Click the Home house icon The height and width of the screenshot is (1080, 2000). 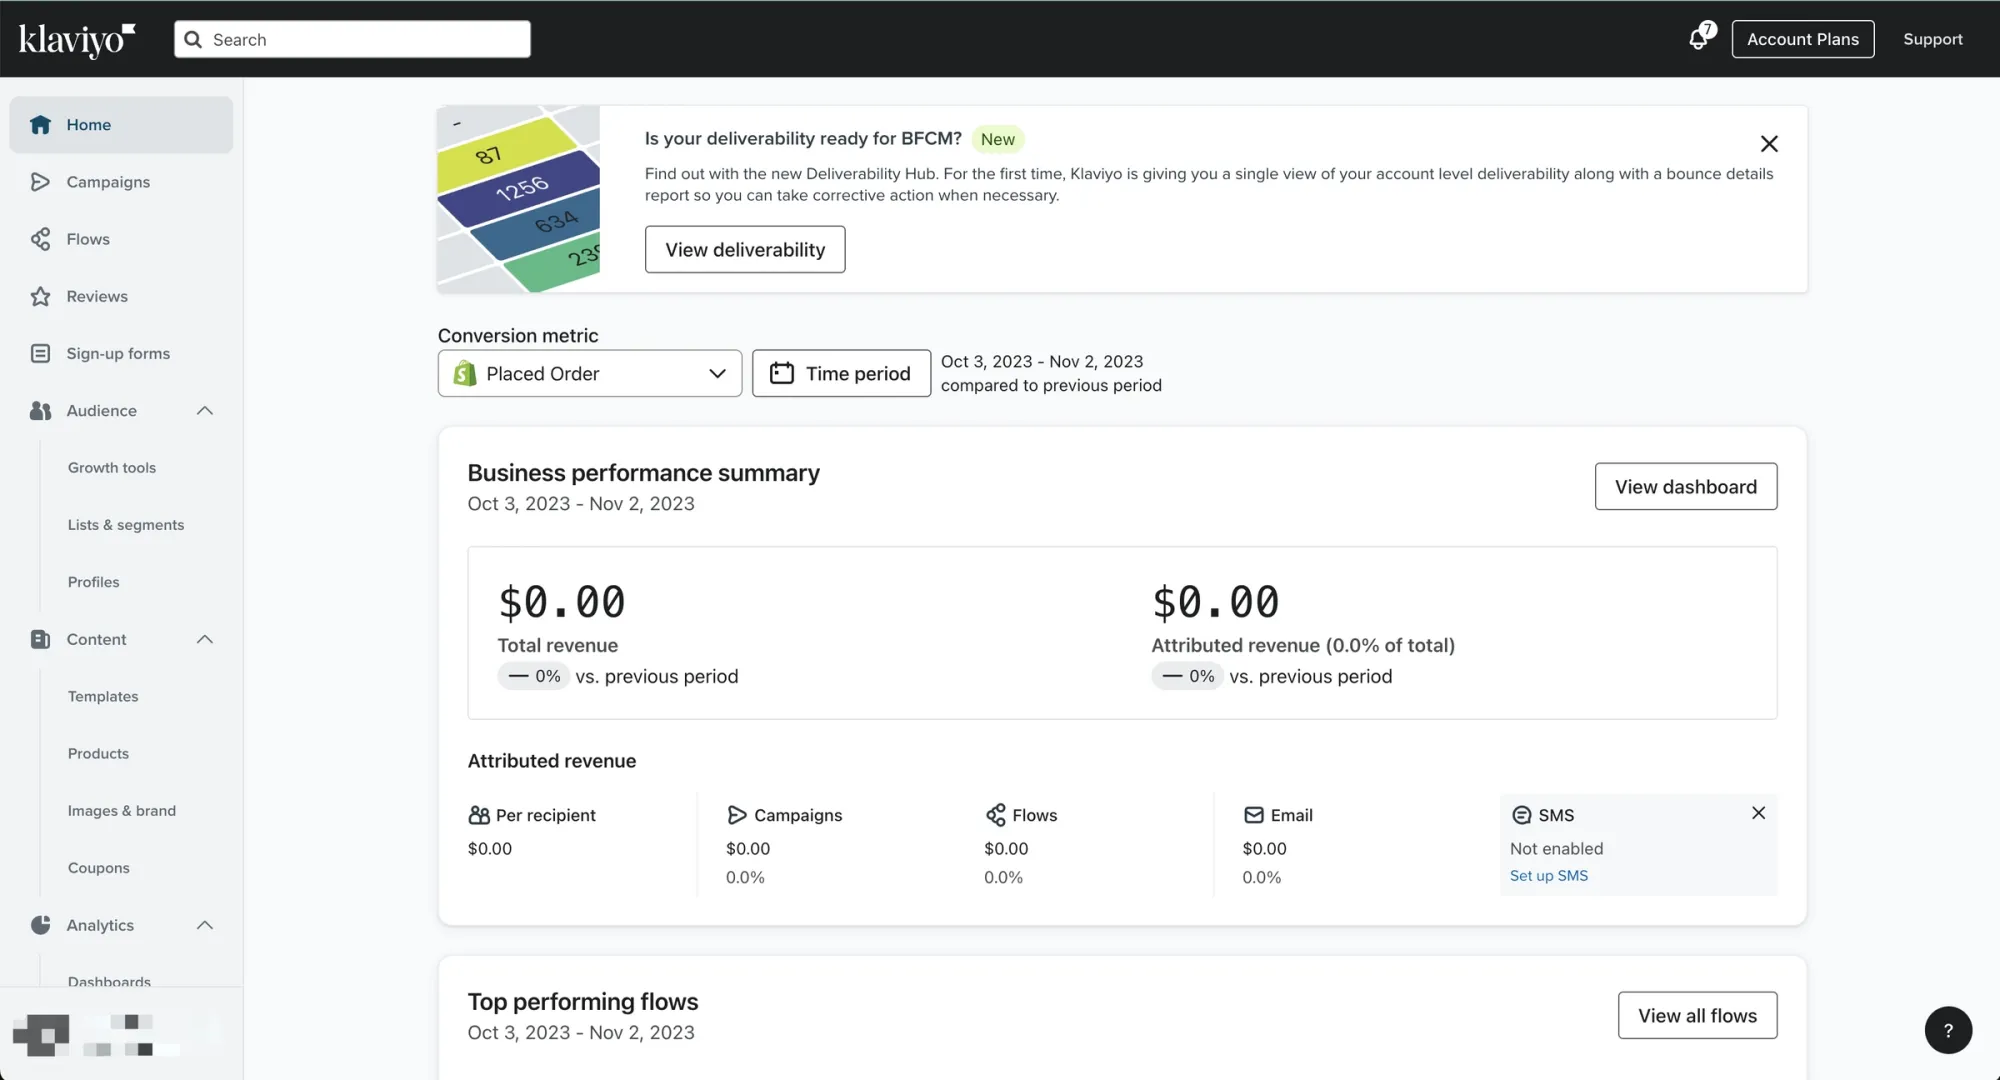(x=40, y=125)
